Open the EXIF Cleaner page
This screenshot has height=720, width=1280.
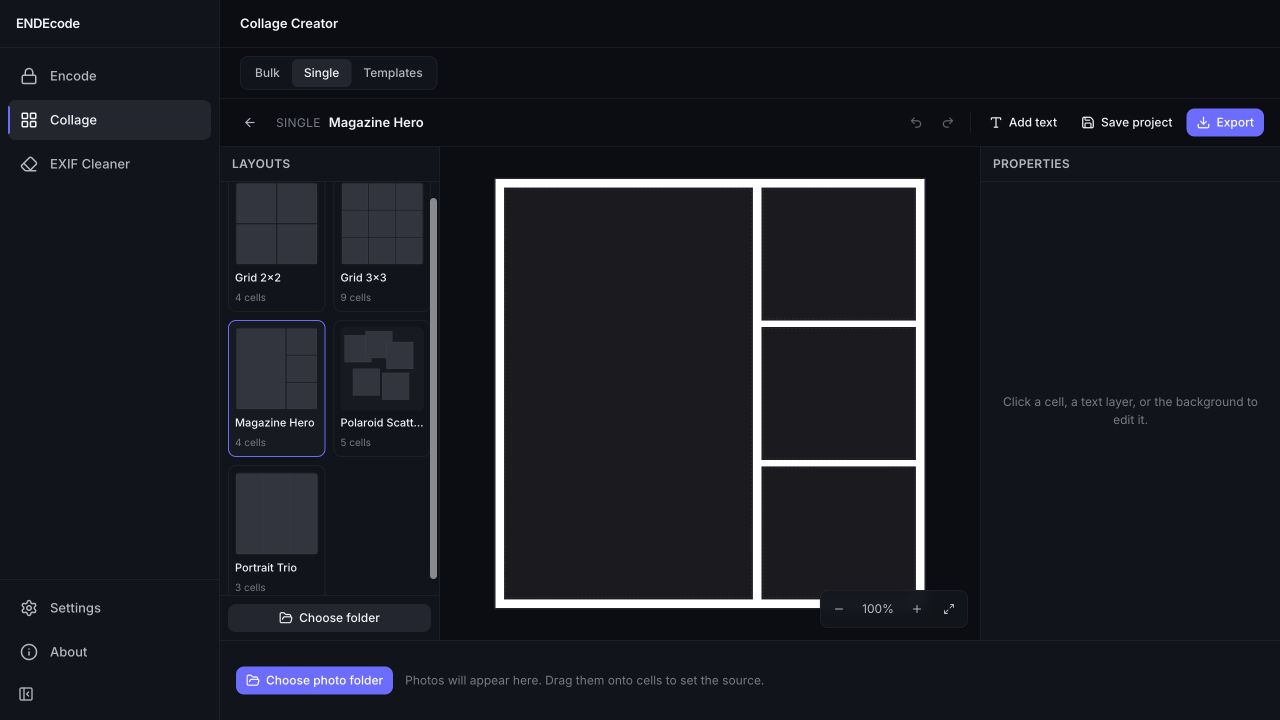point(109,164)
